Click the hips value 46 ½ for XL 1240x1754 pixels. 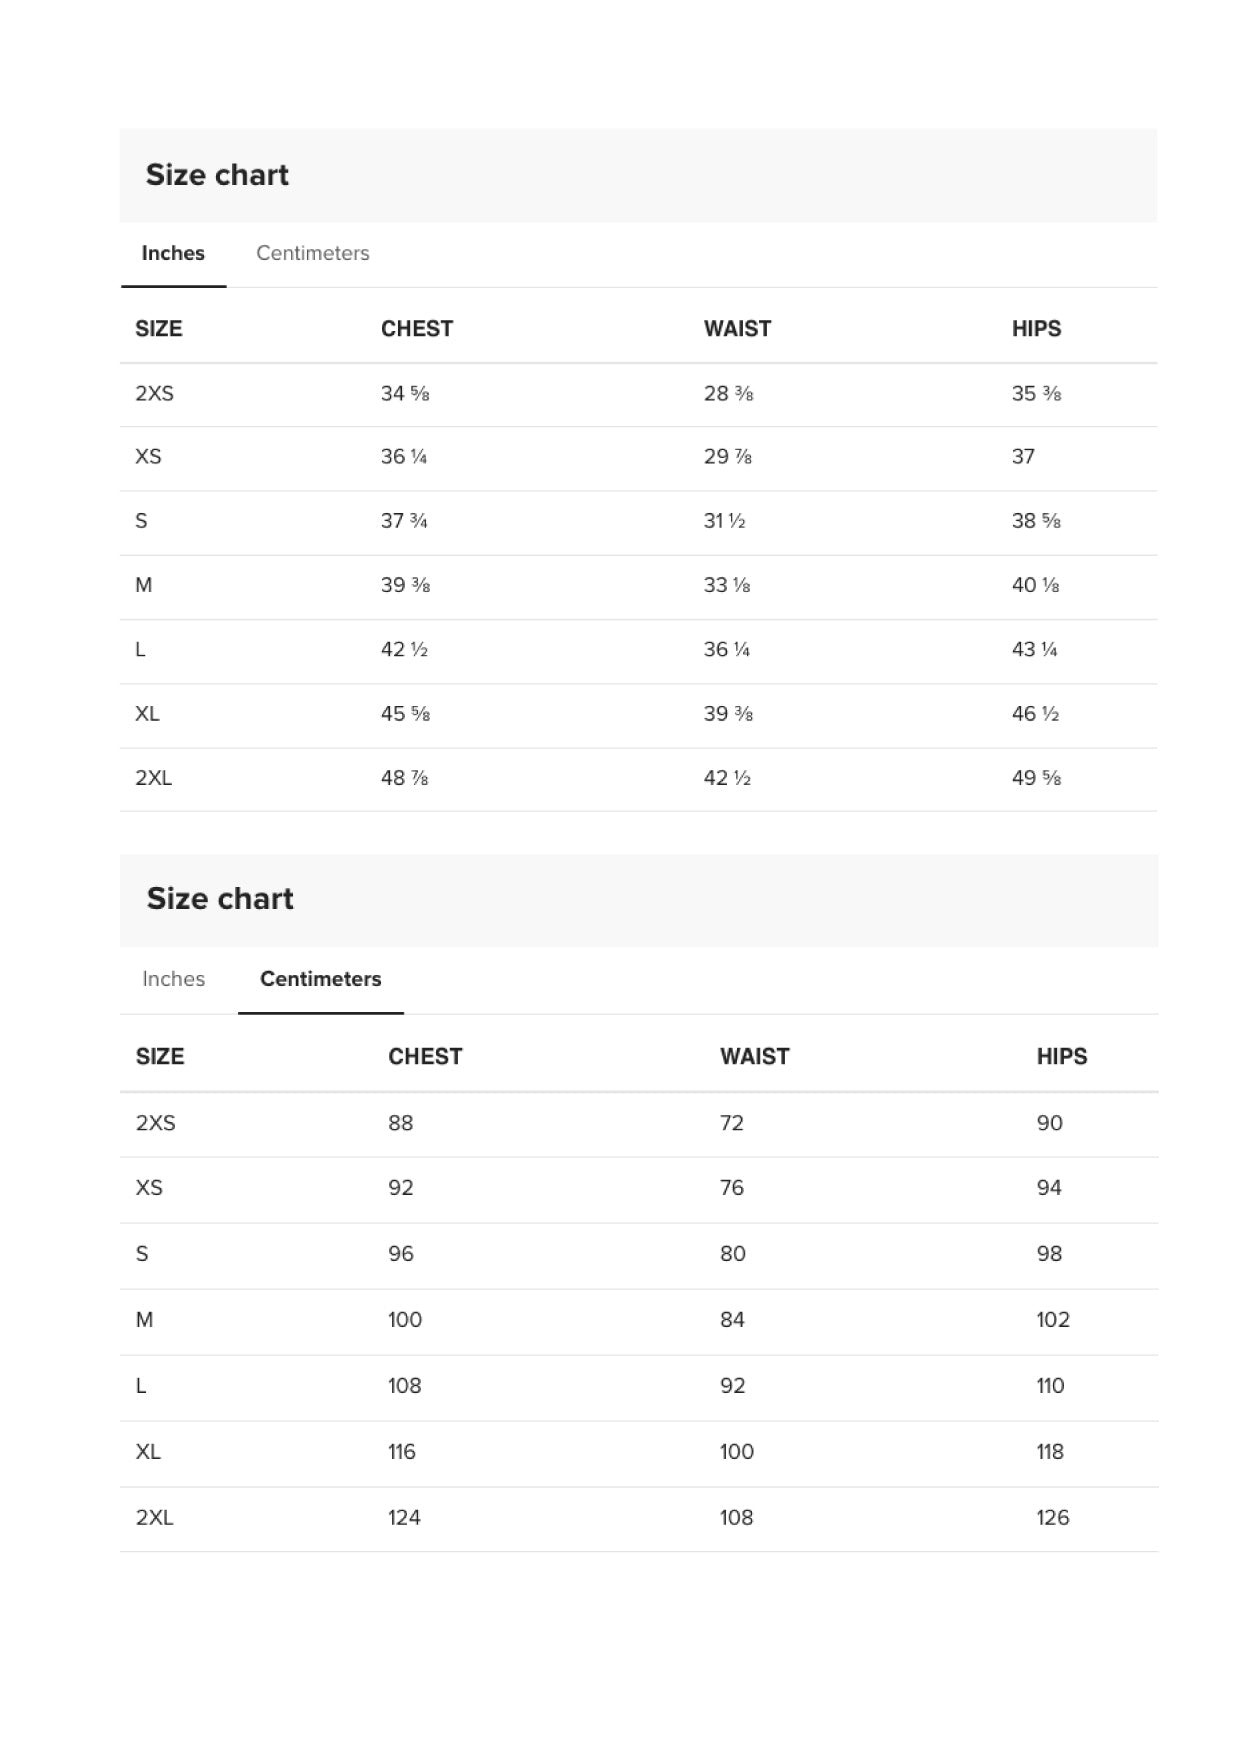click(x=1035, y=714)
